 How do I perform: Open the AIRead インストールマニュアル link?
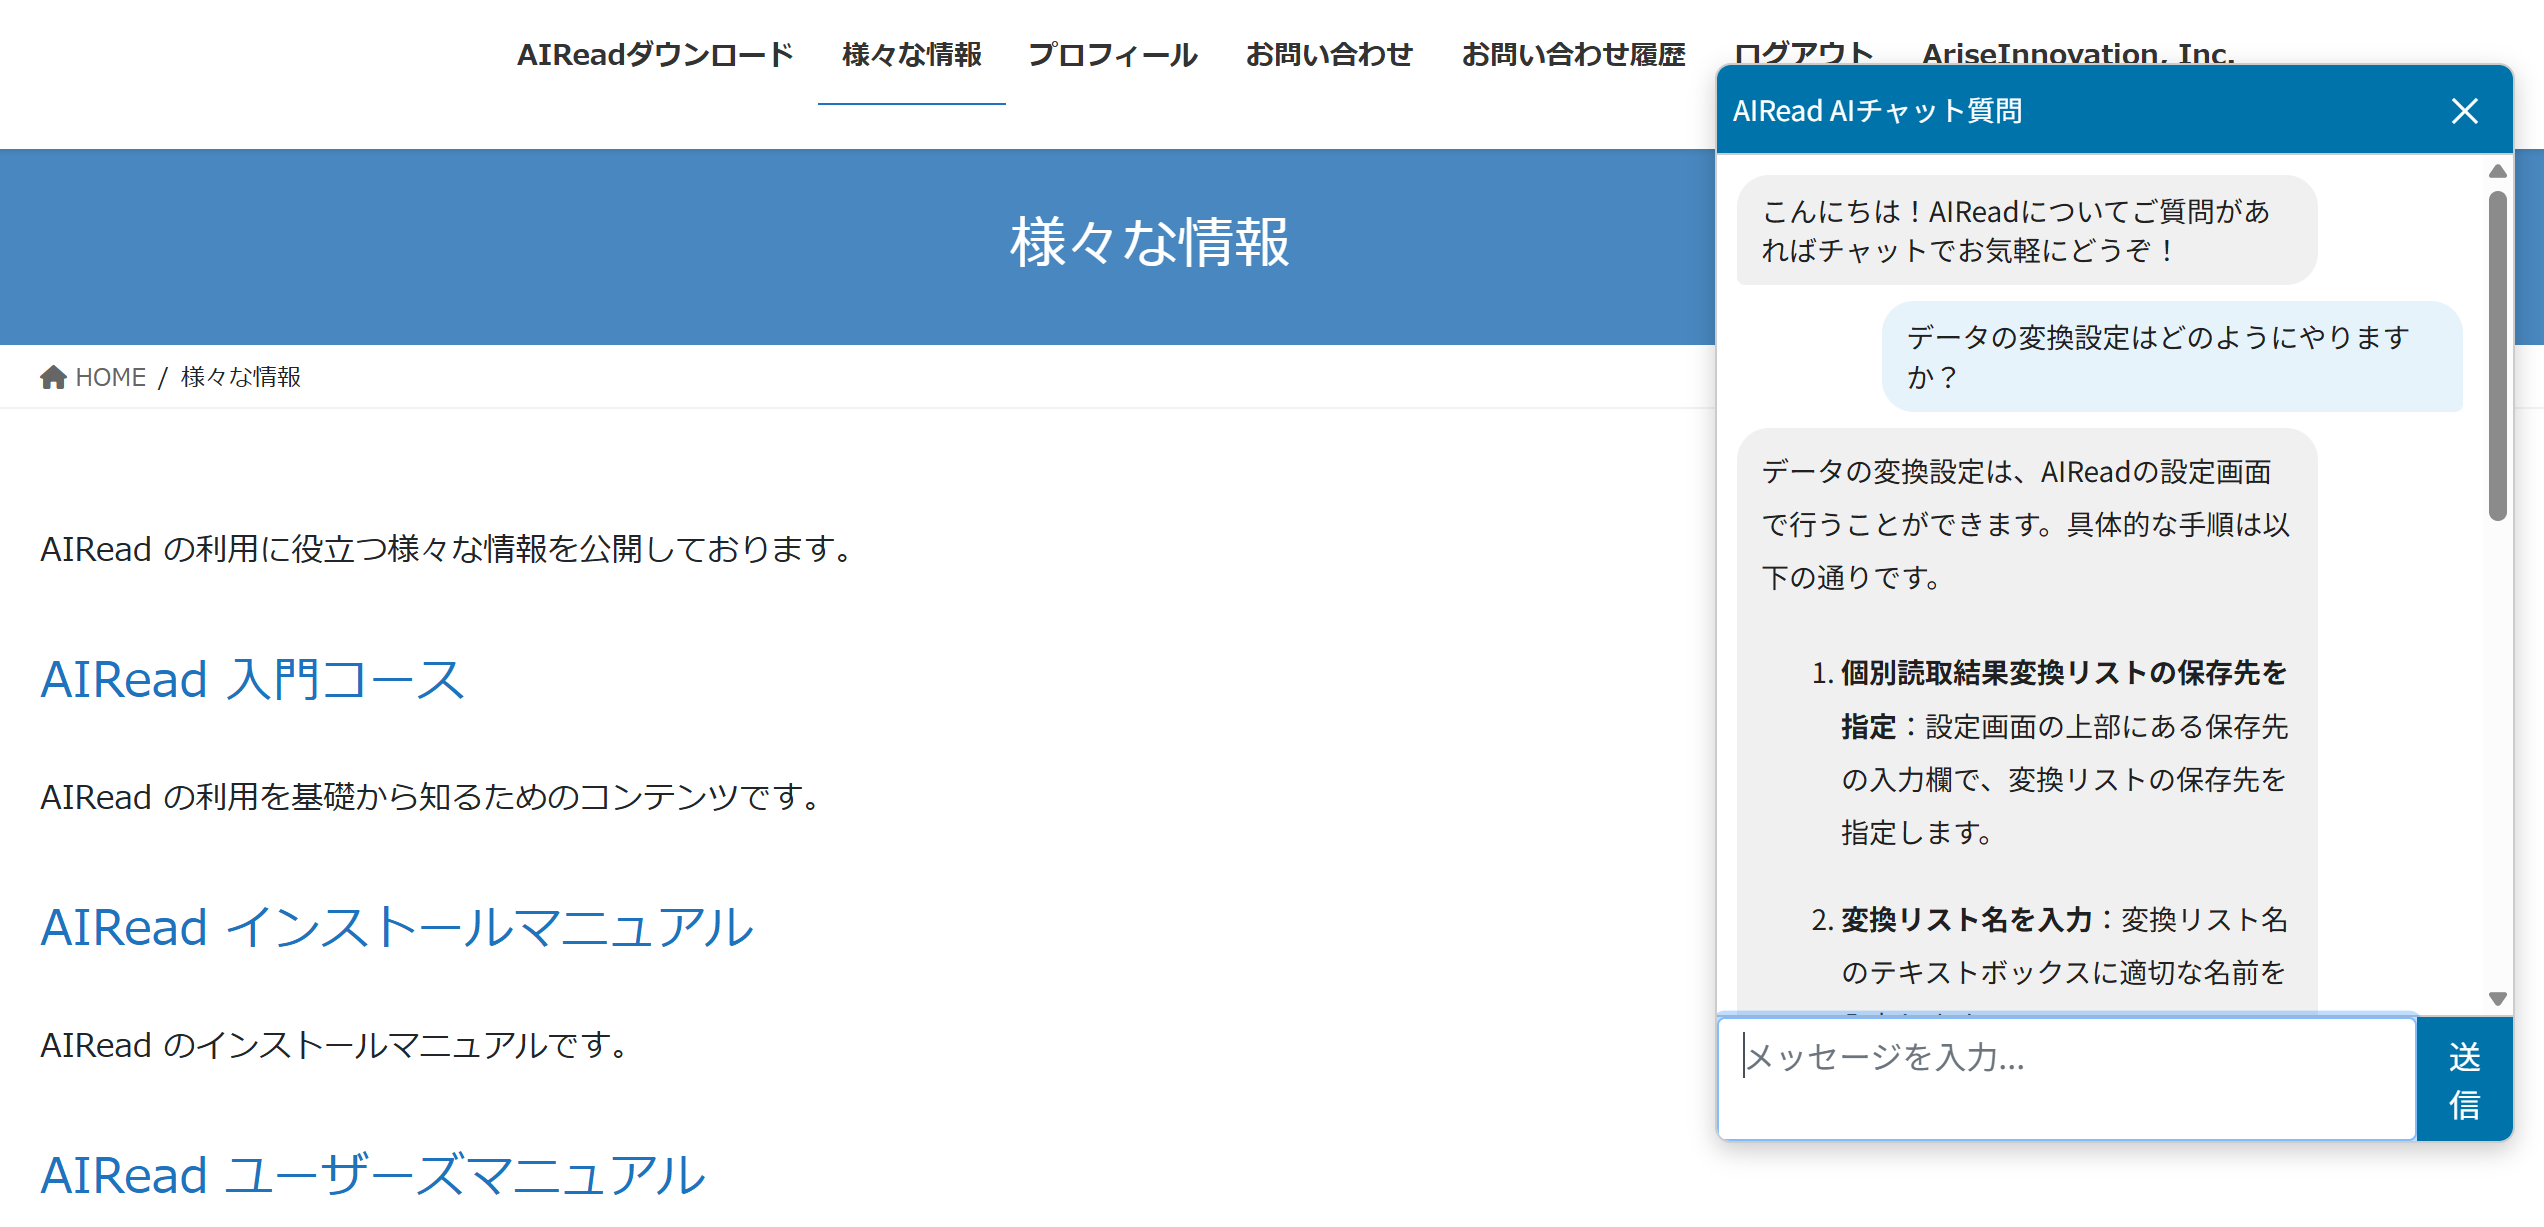397,927
